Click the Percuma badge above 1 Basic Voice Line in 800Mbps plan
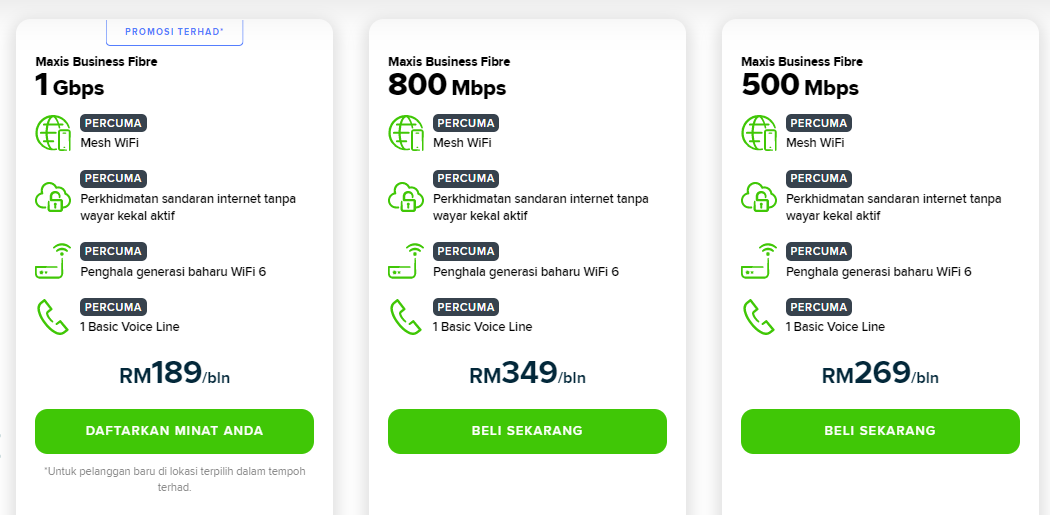This screenshot has width=1050, height=515. click(465, 307)
